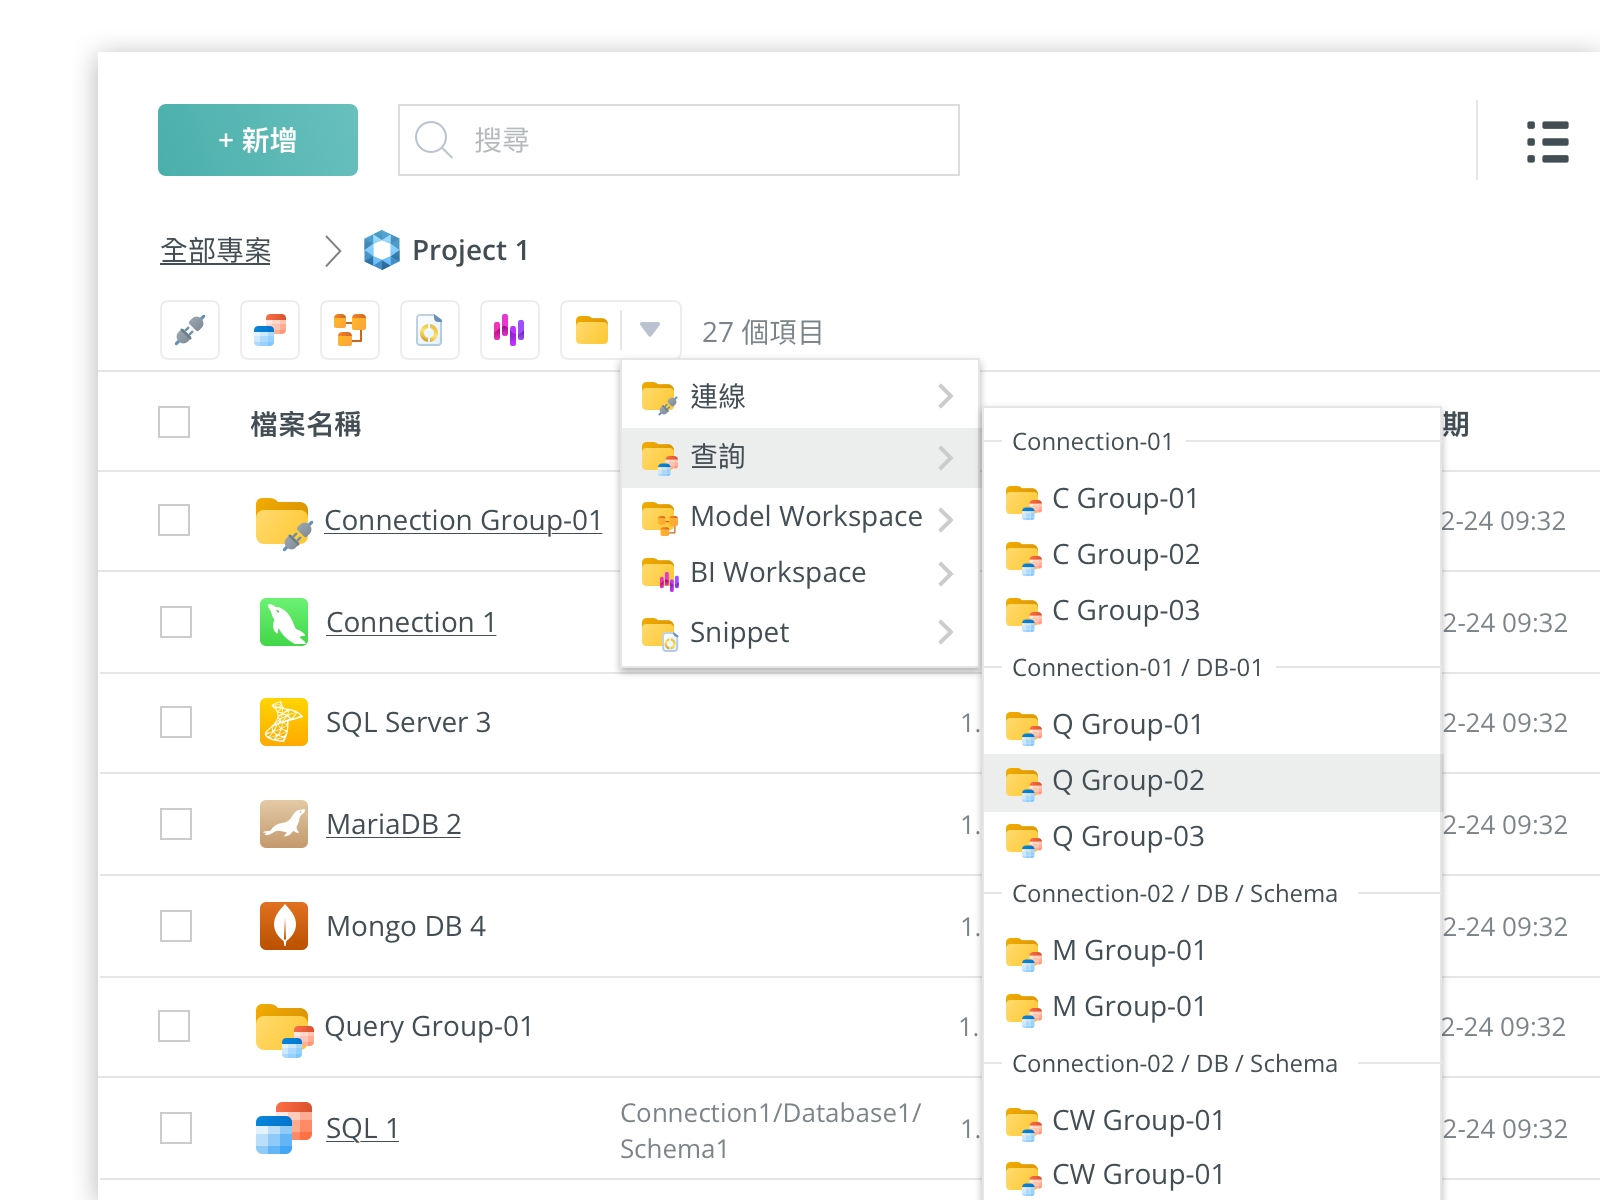Click the query toolbar icon
Screen dimensions: 1600x1200
[270, 330]
